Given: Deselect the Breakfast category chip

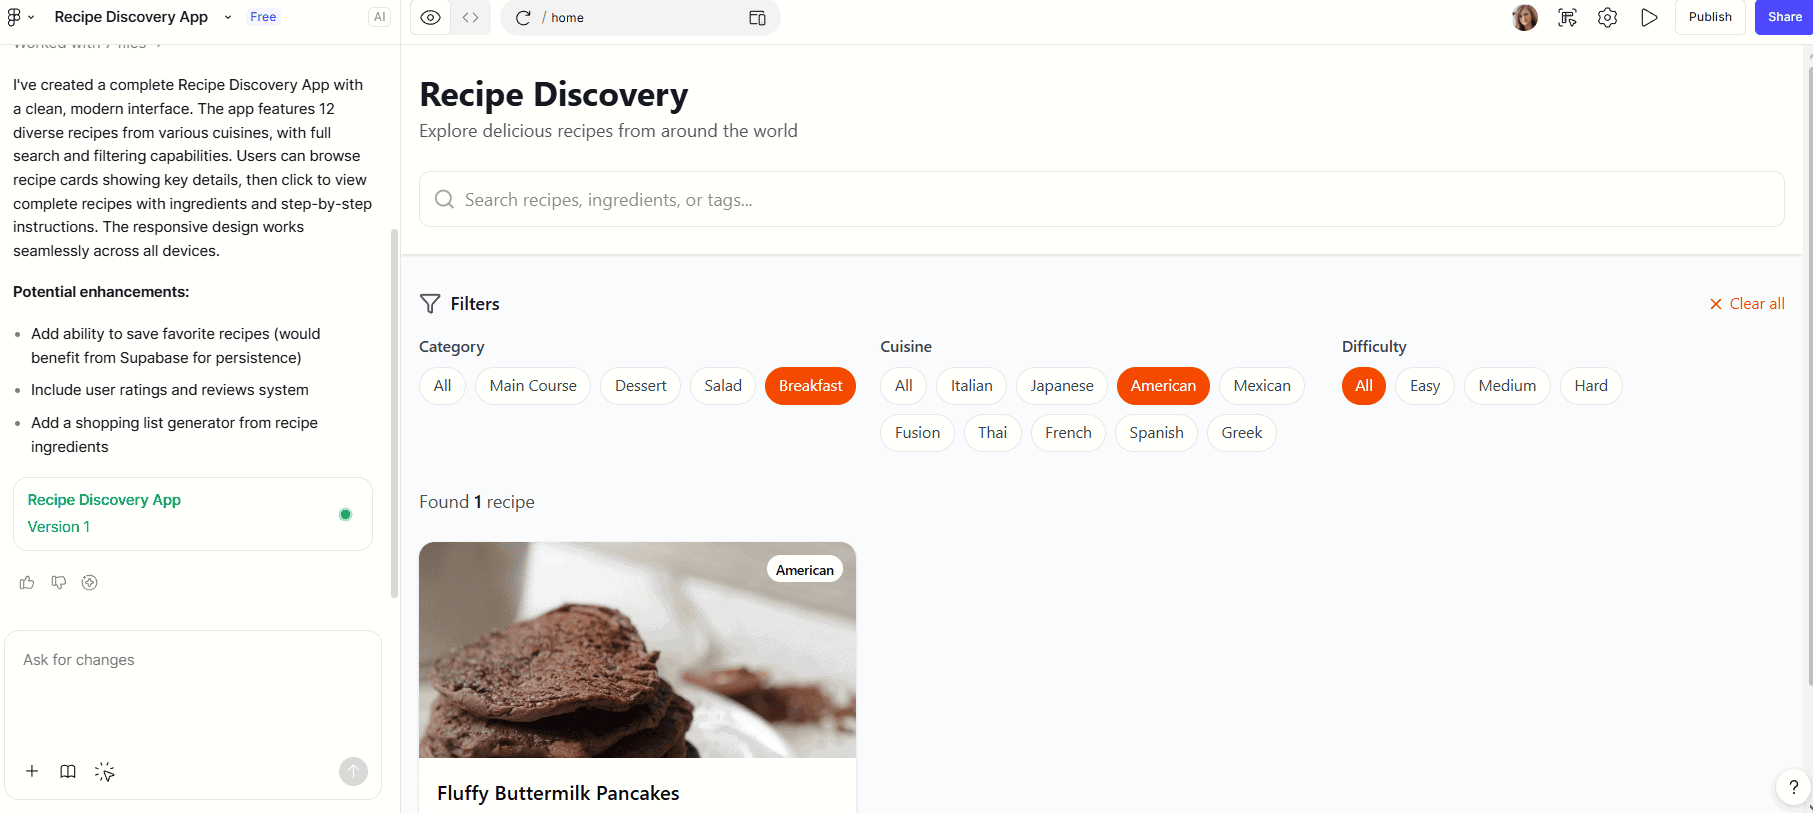Looking at the screenshot, I should click(810, 386).
